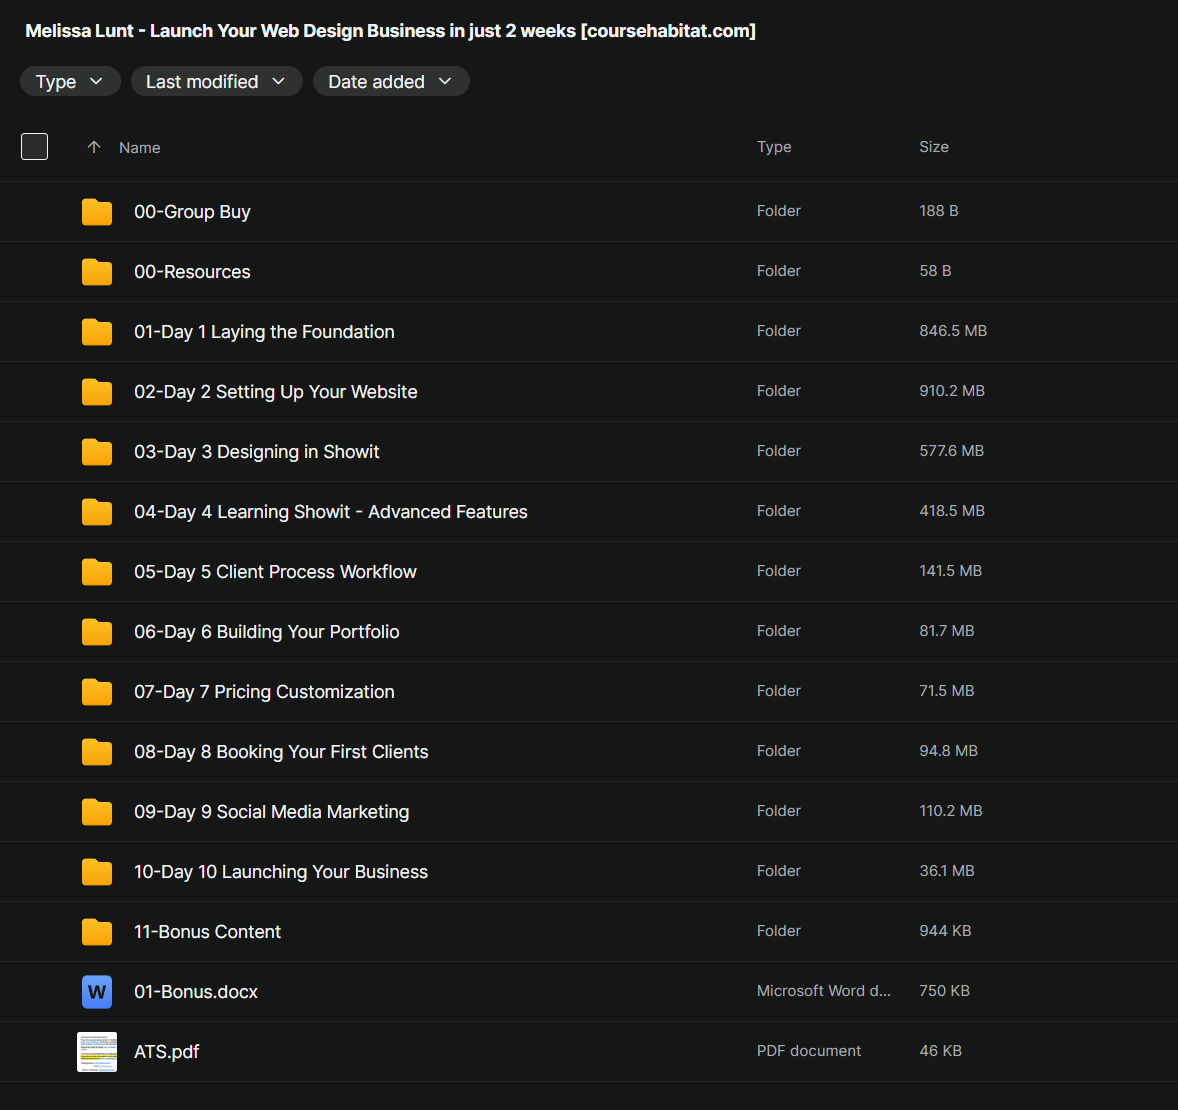Click the 750 KB size value

coord(944,991)
